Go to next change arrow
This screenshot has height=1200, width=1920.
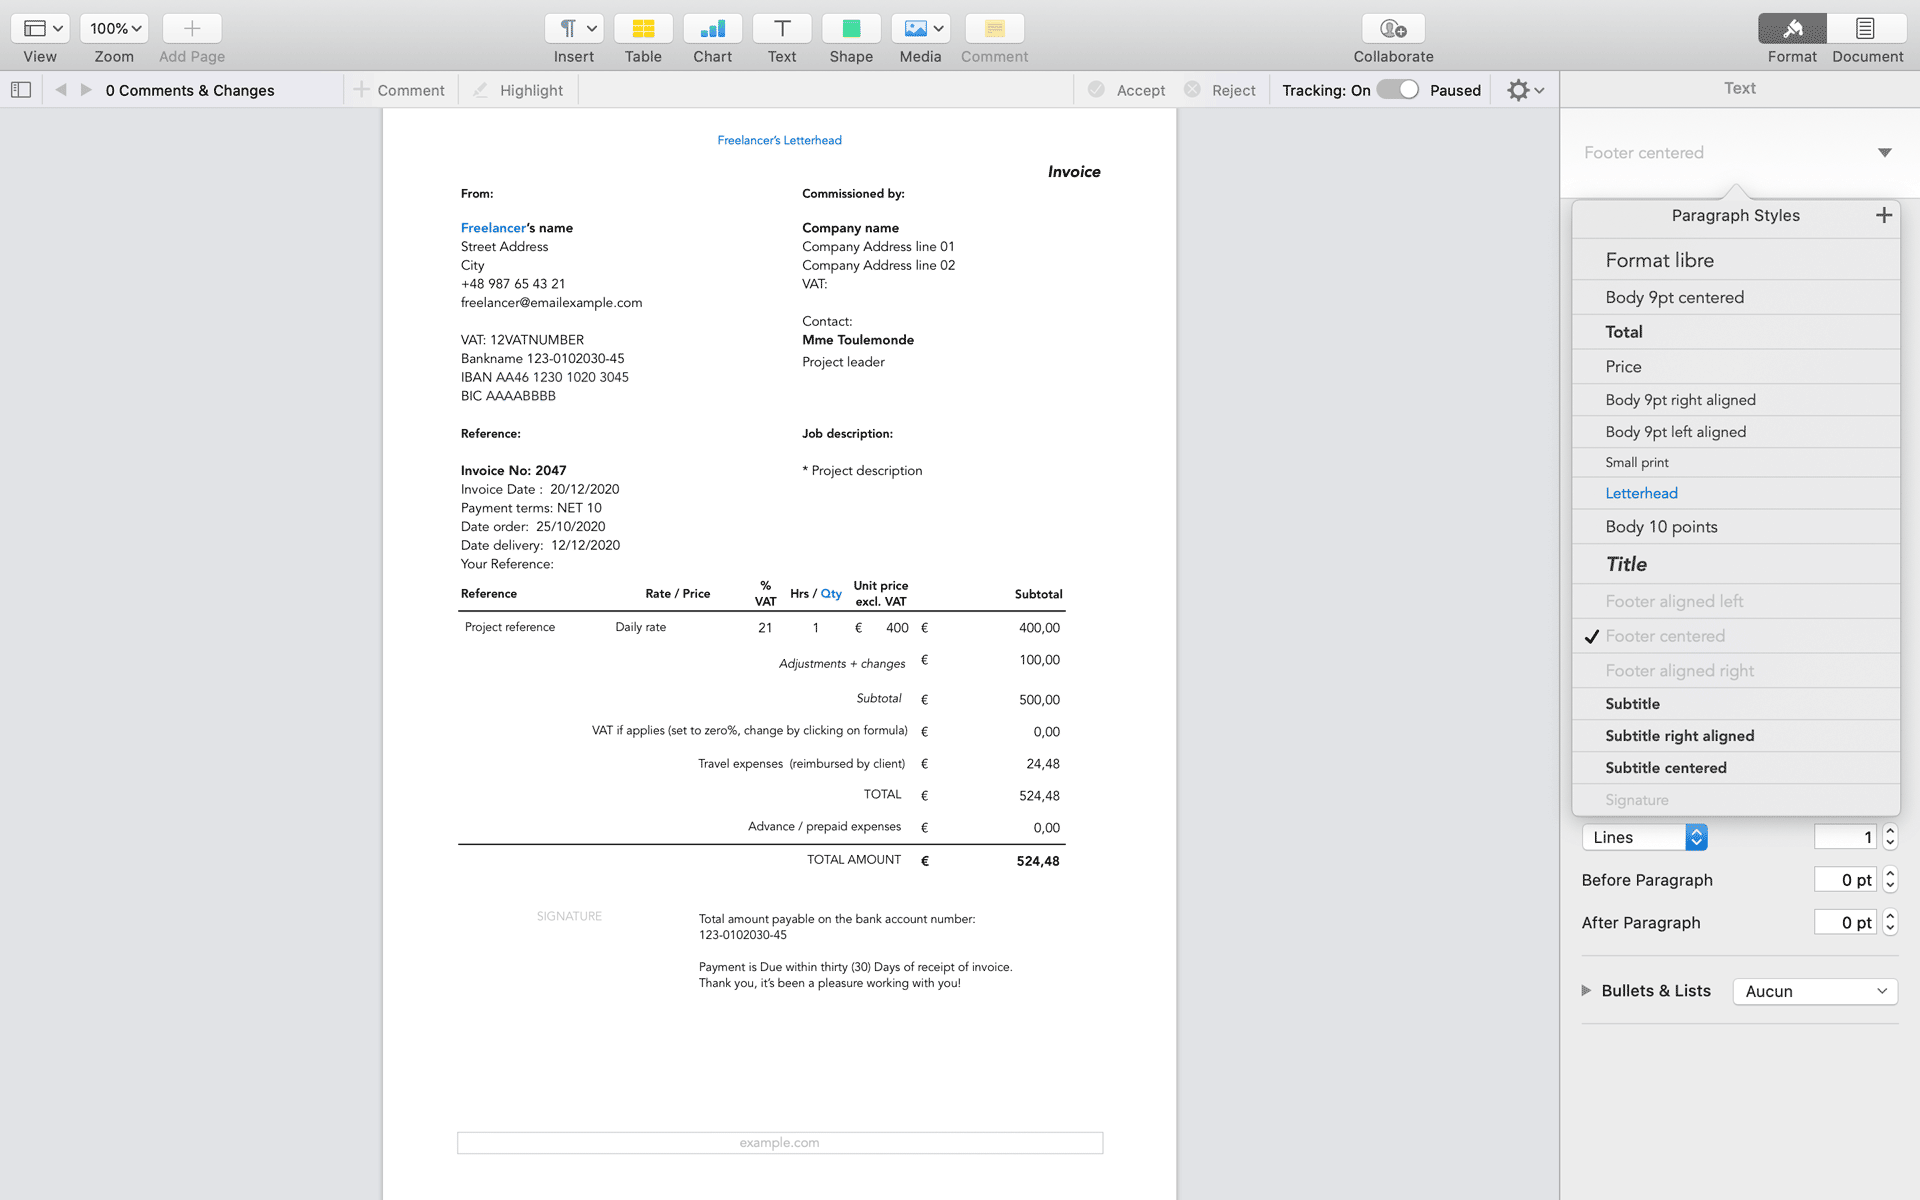click(x=87, y=90)
